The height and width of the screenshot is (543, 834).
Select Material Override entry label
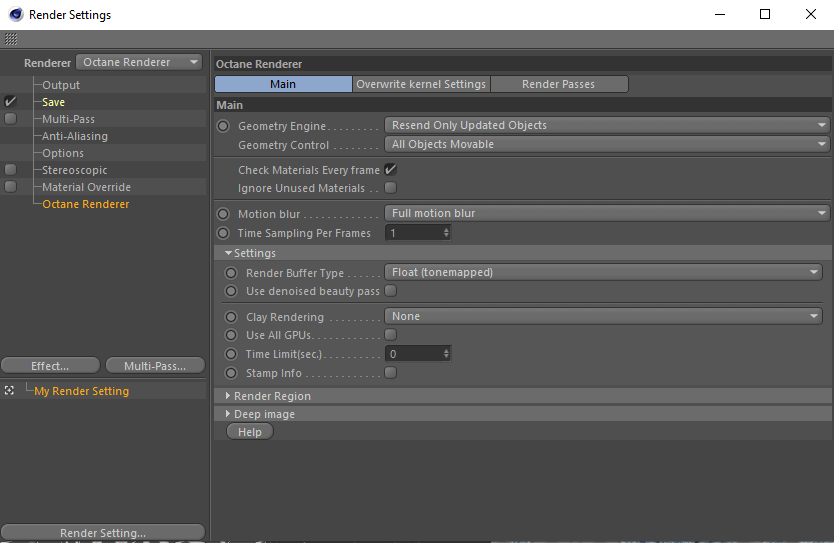click(x=86, y=187)
